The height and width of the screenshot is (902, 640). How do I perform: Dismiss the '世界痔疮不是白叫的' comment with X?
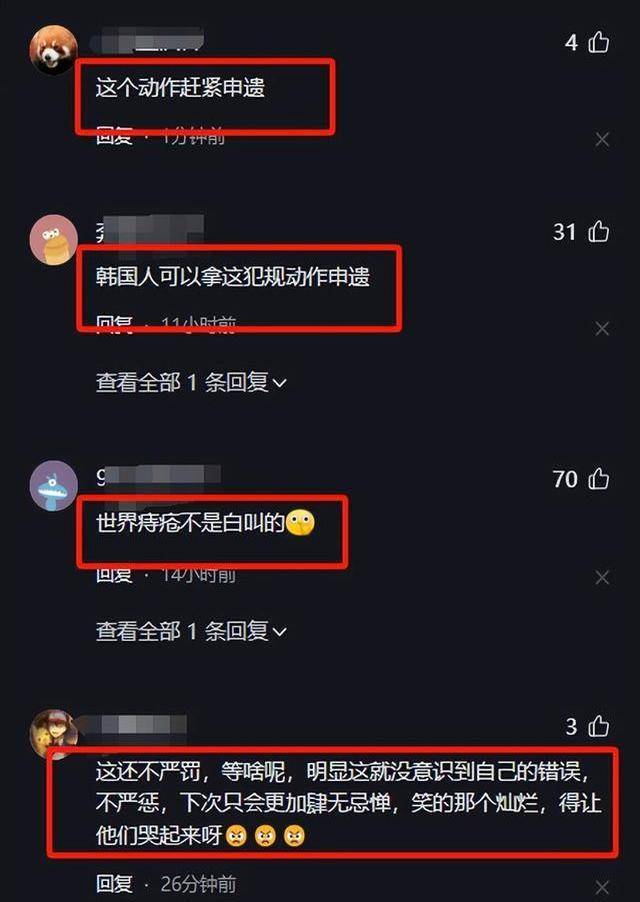602,577
